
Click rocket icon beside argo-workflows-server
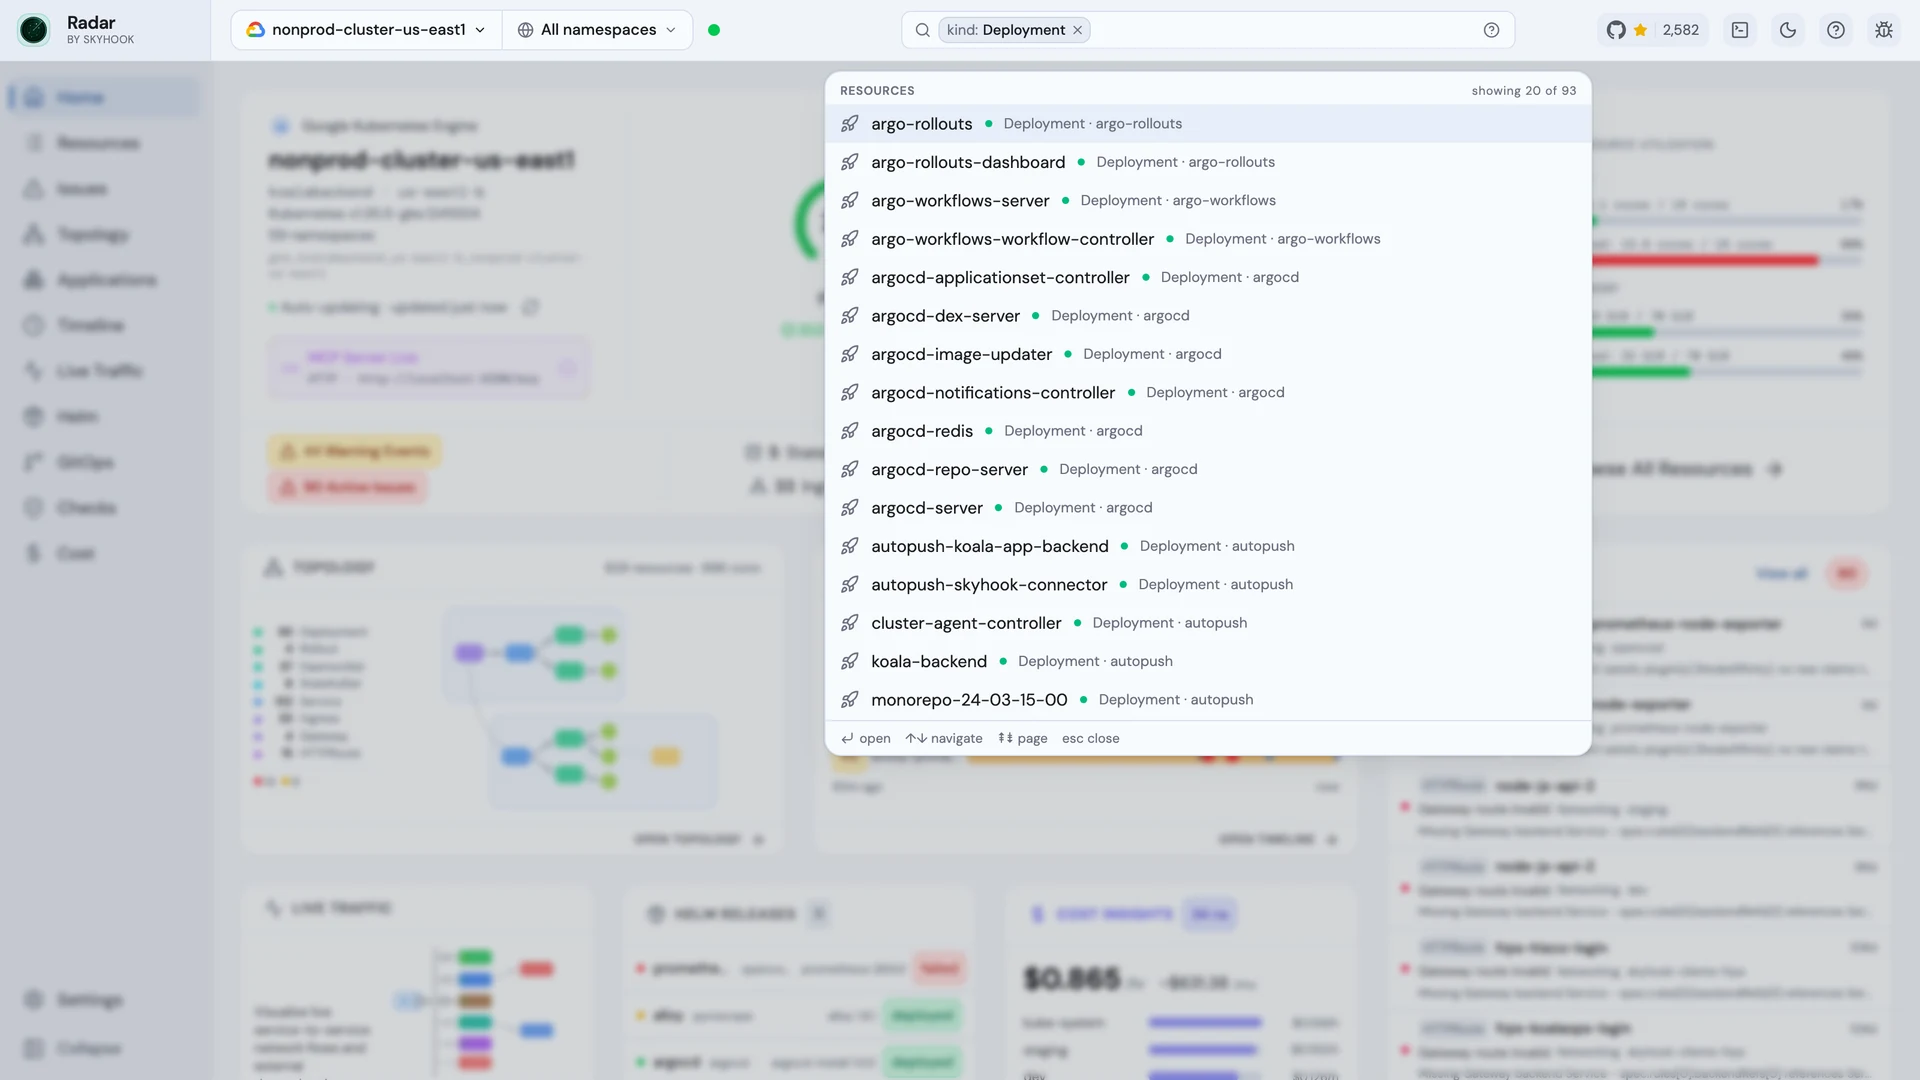(x=849, y=201)
